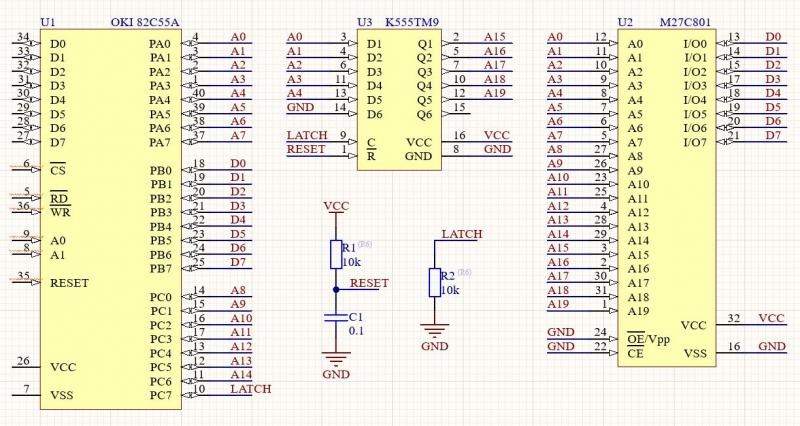Click the CS pin label on U1
The image size is (800, 426).
tap(58, 170)
